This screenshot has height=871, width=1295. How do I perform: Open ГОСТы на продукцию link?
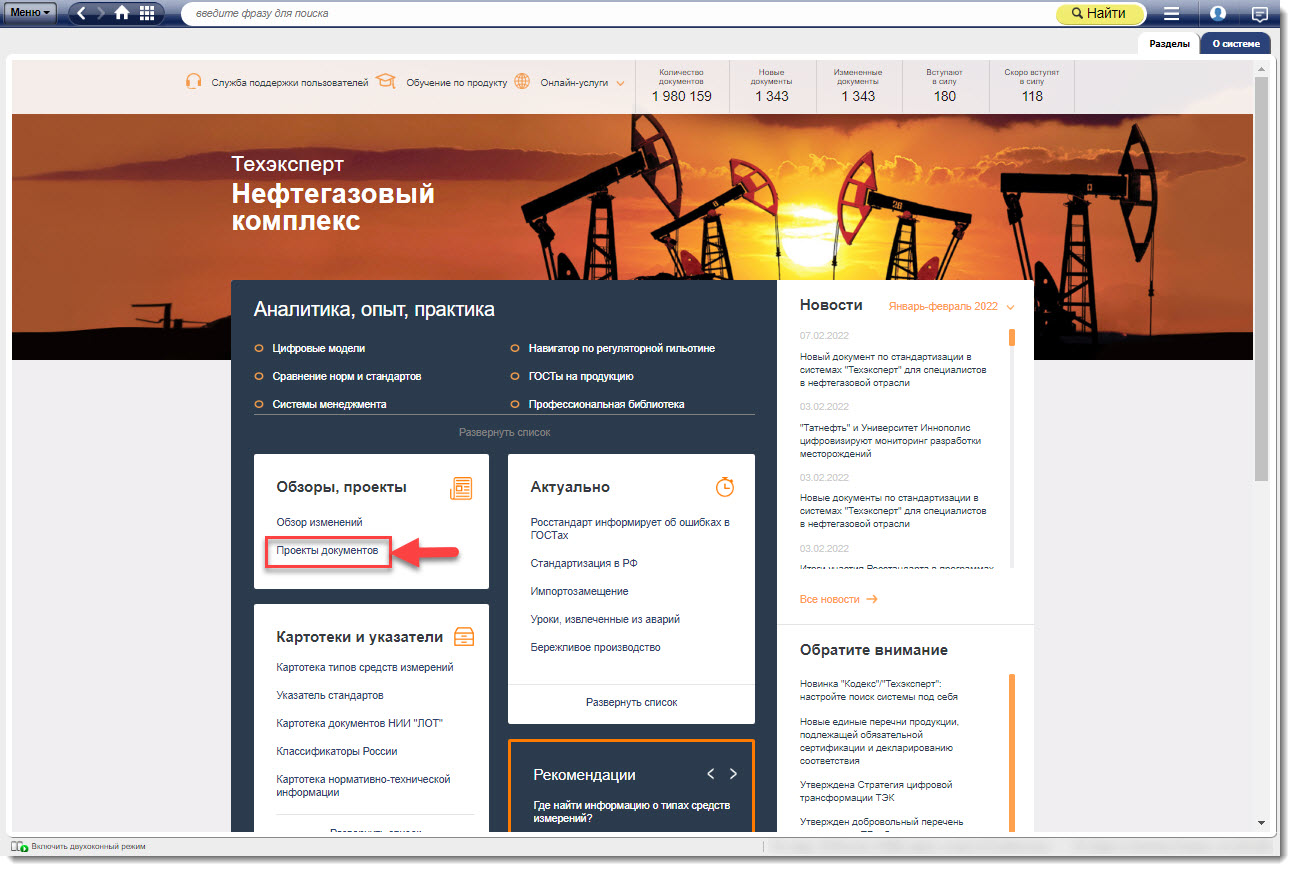pos(581,376)
